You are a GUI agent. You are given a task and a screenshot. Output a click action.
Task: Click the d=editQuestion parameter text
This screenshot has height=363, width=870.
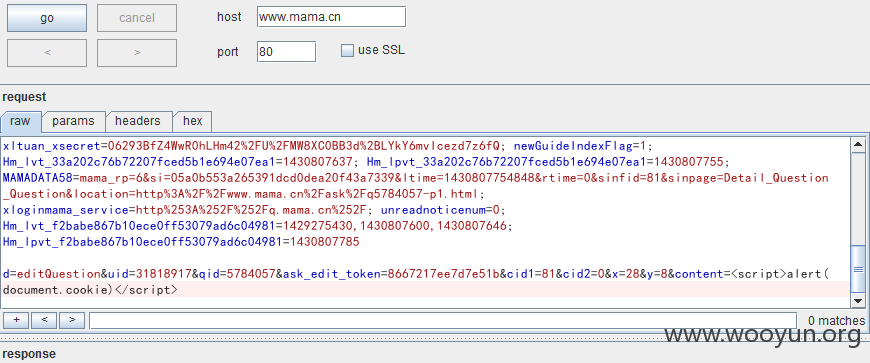[52, 274]
